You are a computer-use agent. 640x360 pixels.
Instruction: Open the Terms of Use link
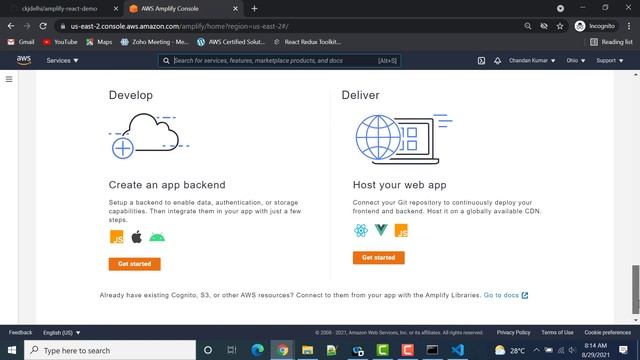(557, 333)
